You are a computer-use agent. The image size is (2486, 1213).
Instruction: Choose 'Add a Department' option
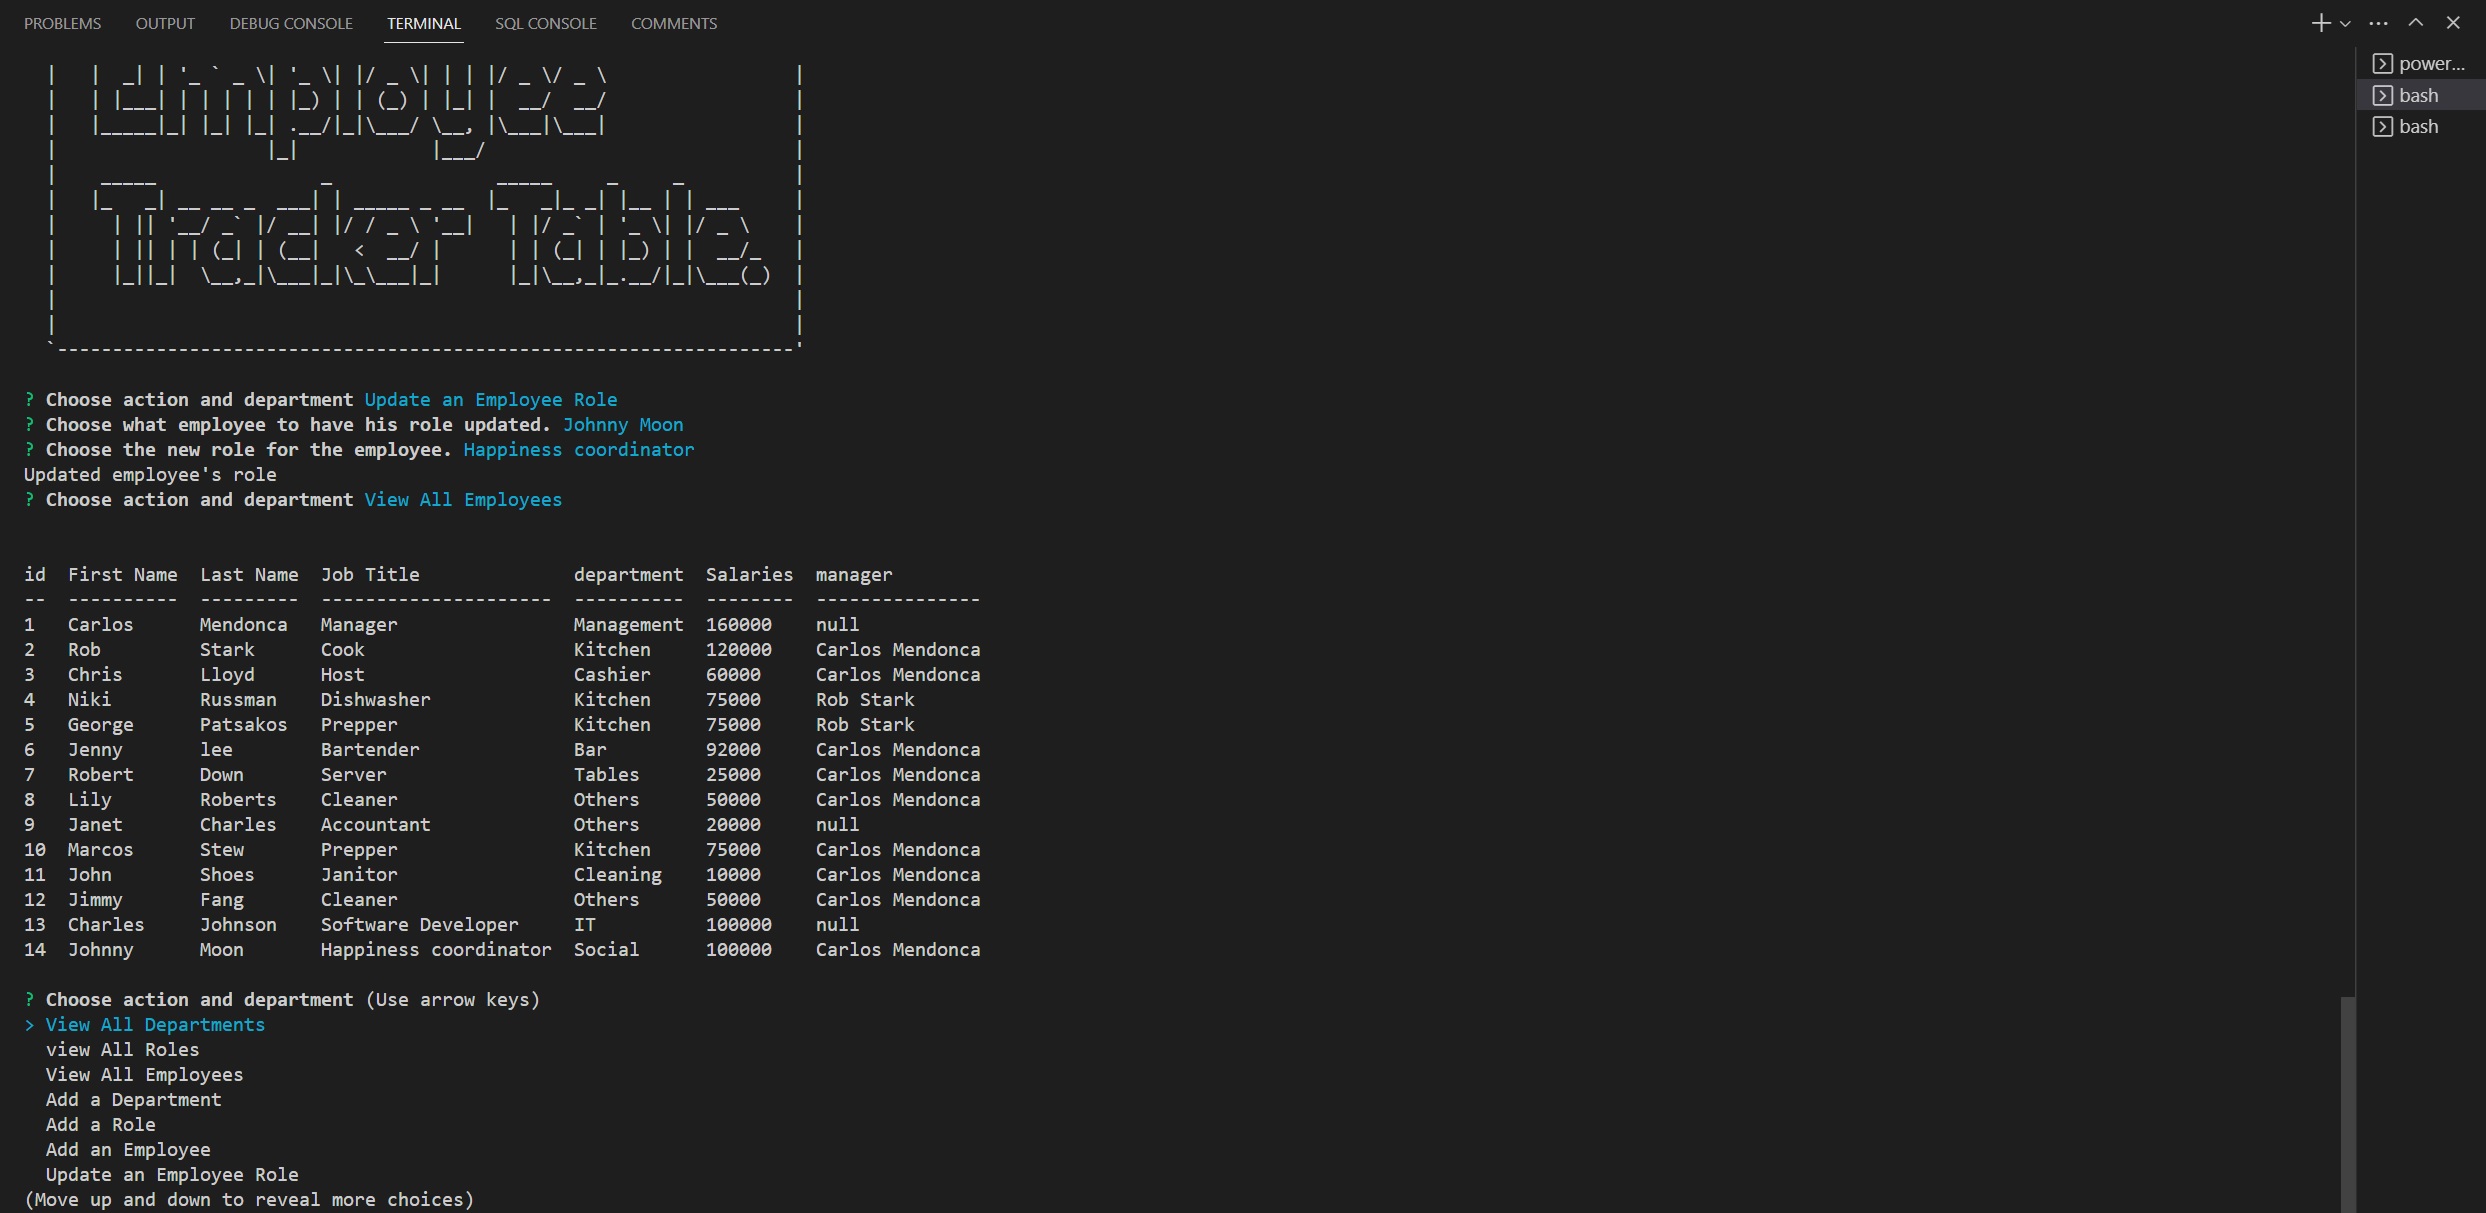click(133, 1100)
